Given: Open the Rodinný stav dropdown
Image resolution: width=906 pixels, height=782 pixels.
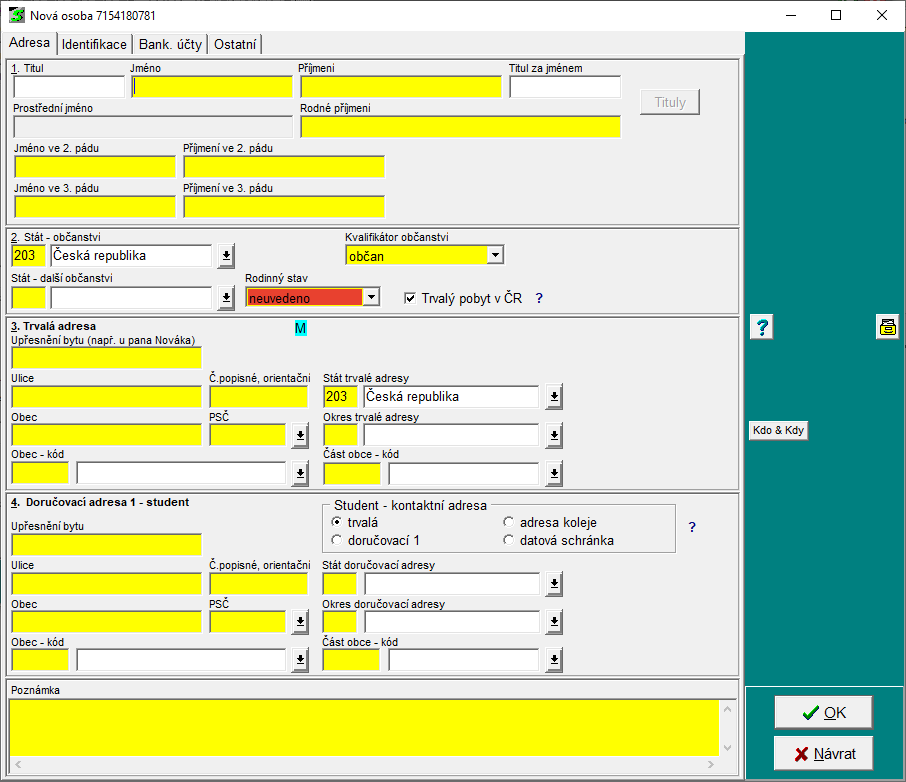Looking at the screenshot, I should pos(371,297).
